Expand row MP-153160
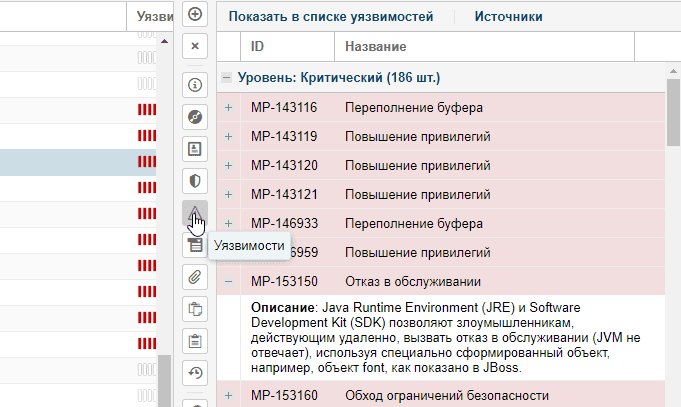The image size is (681, 407). click(228, 396)
